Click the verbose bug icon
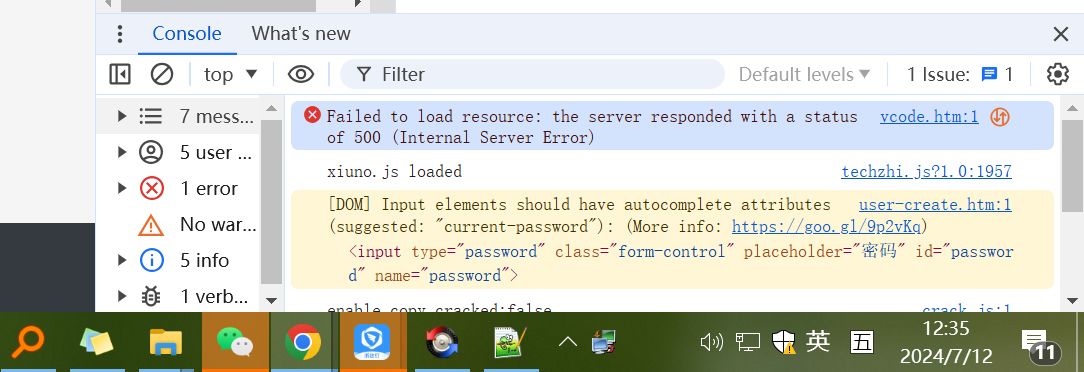The image size is (1084, 372). (151, 296)
